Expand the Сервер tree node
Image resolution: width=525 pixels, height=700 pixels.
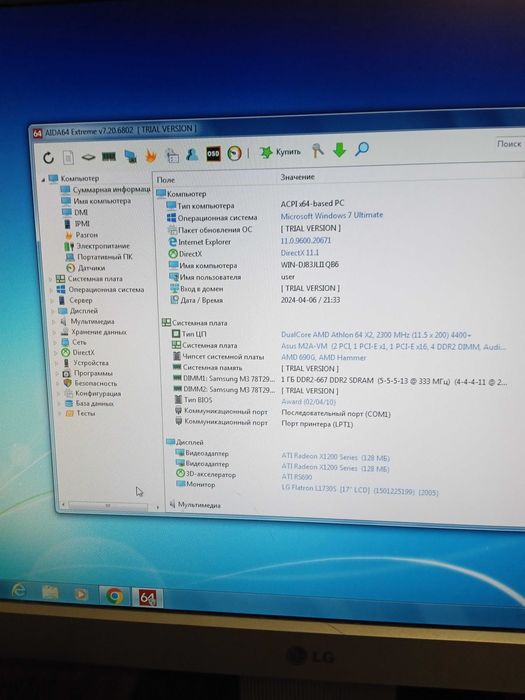(52, 301)
